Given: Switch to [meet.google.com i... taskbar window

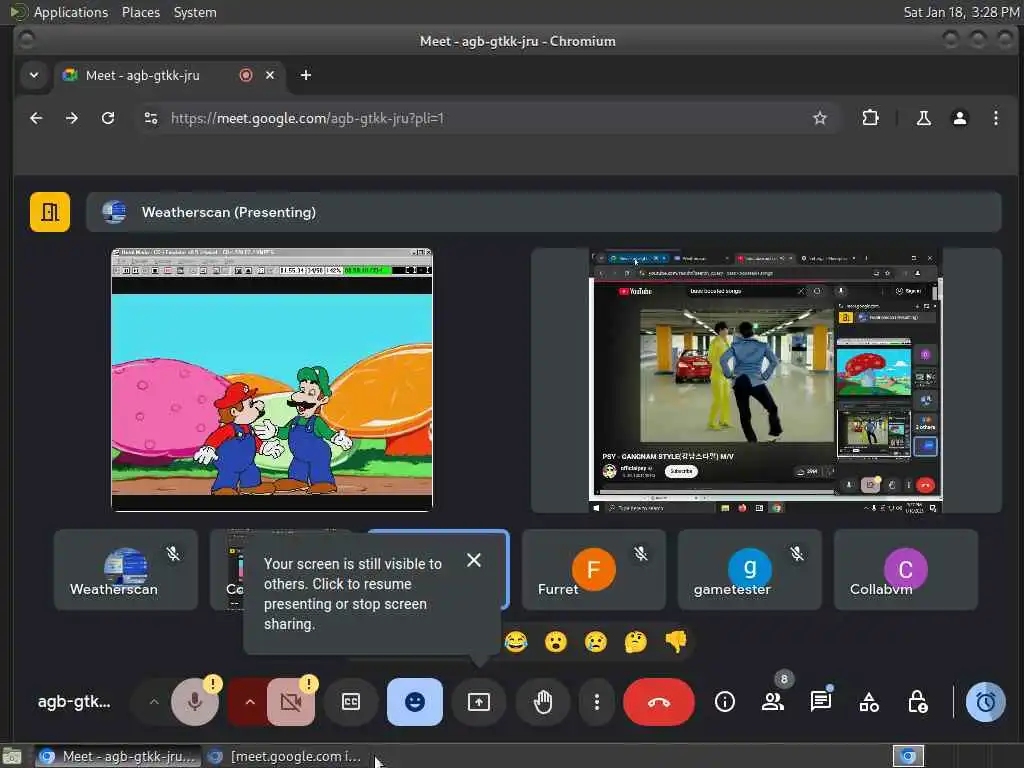Looking at the screenshot, I should click(x=285, y=757).
